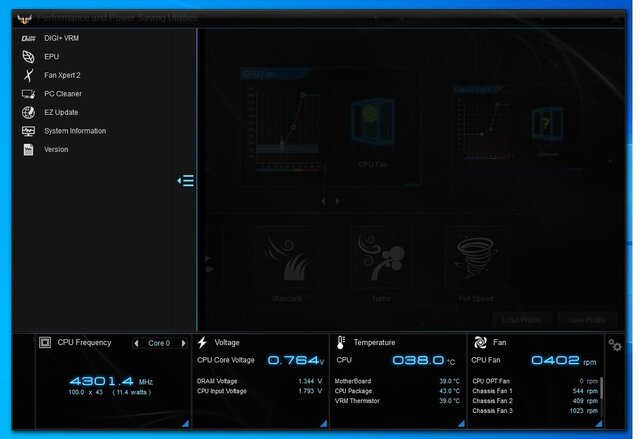Click the Chassis Fan 1 row
The height and width of the screenshot is (439, 640).
(535, 391)
